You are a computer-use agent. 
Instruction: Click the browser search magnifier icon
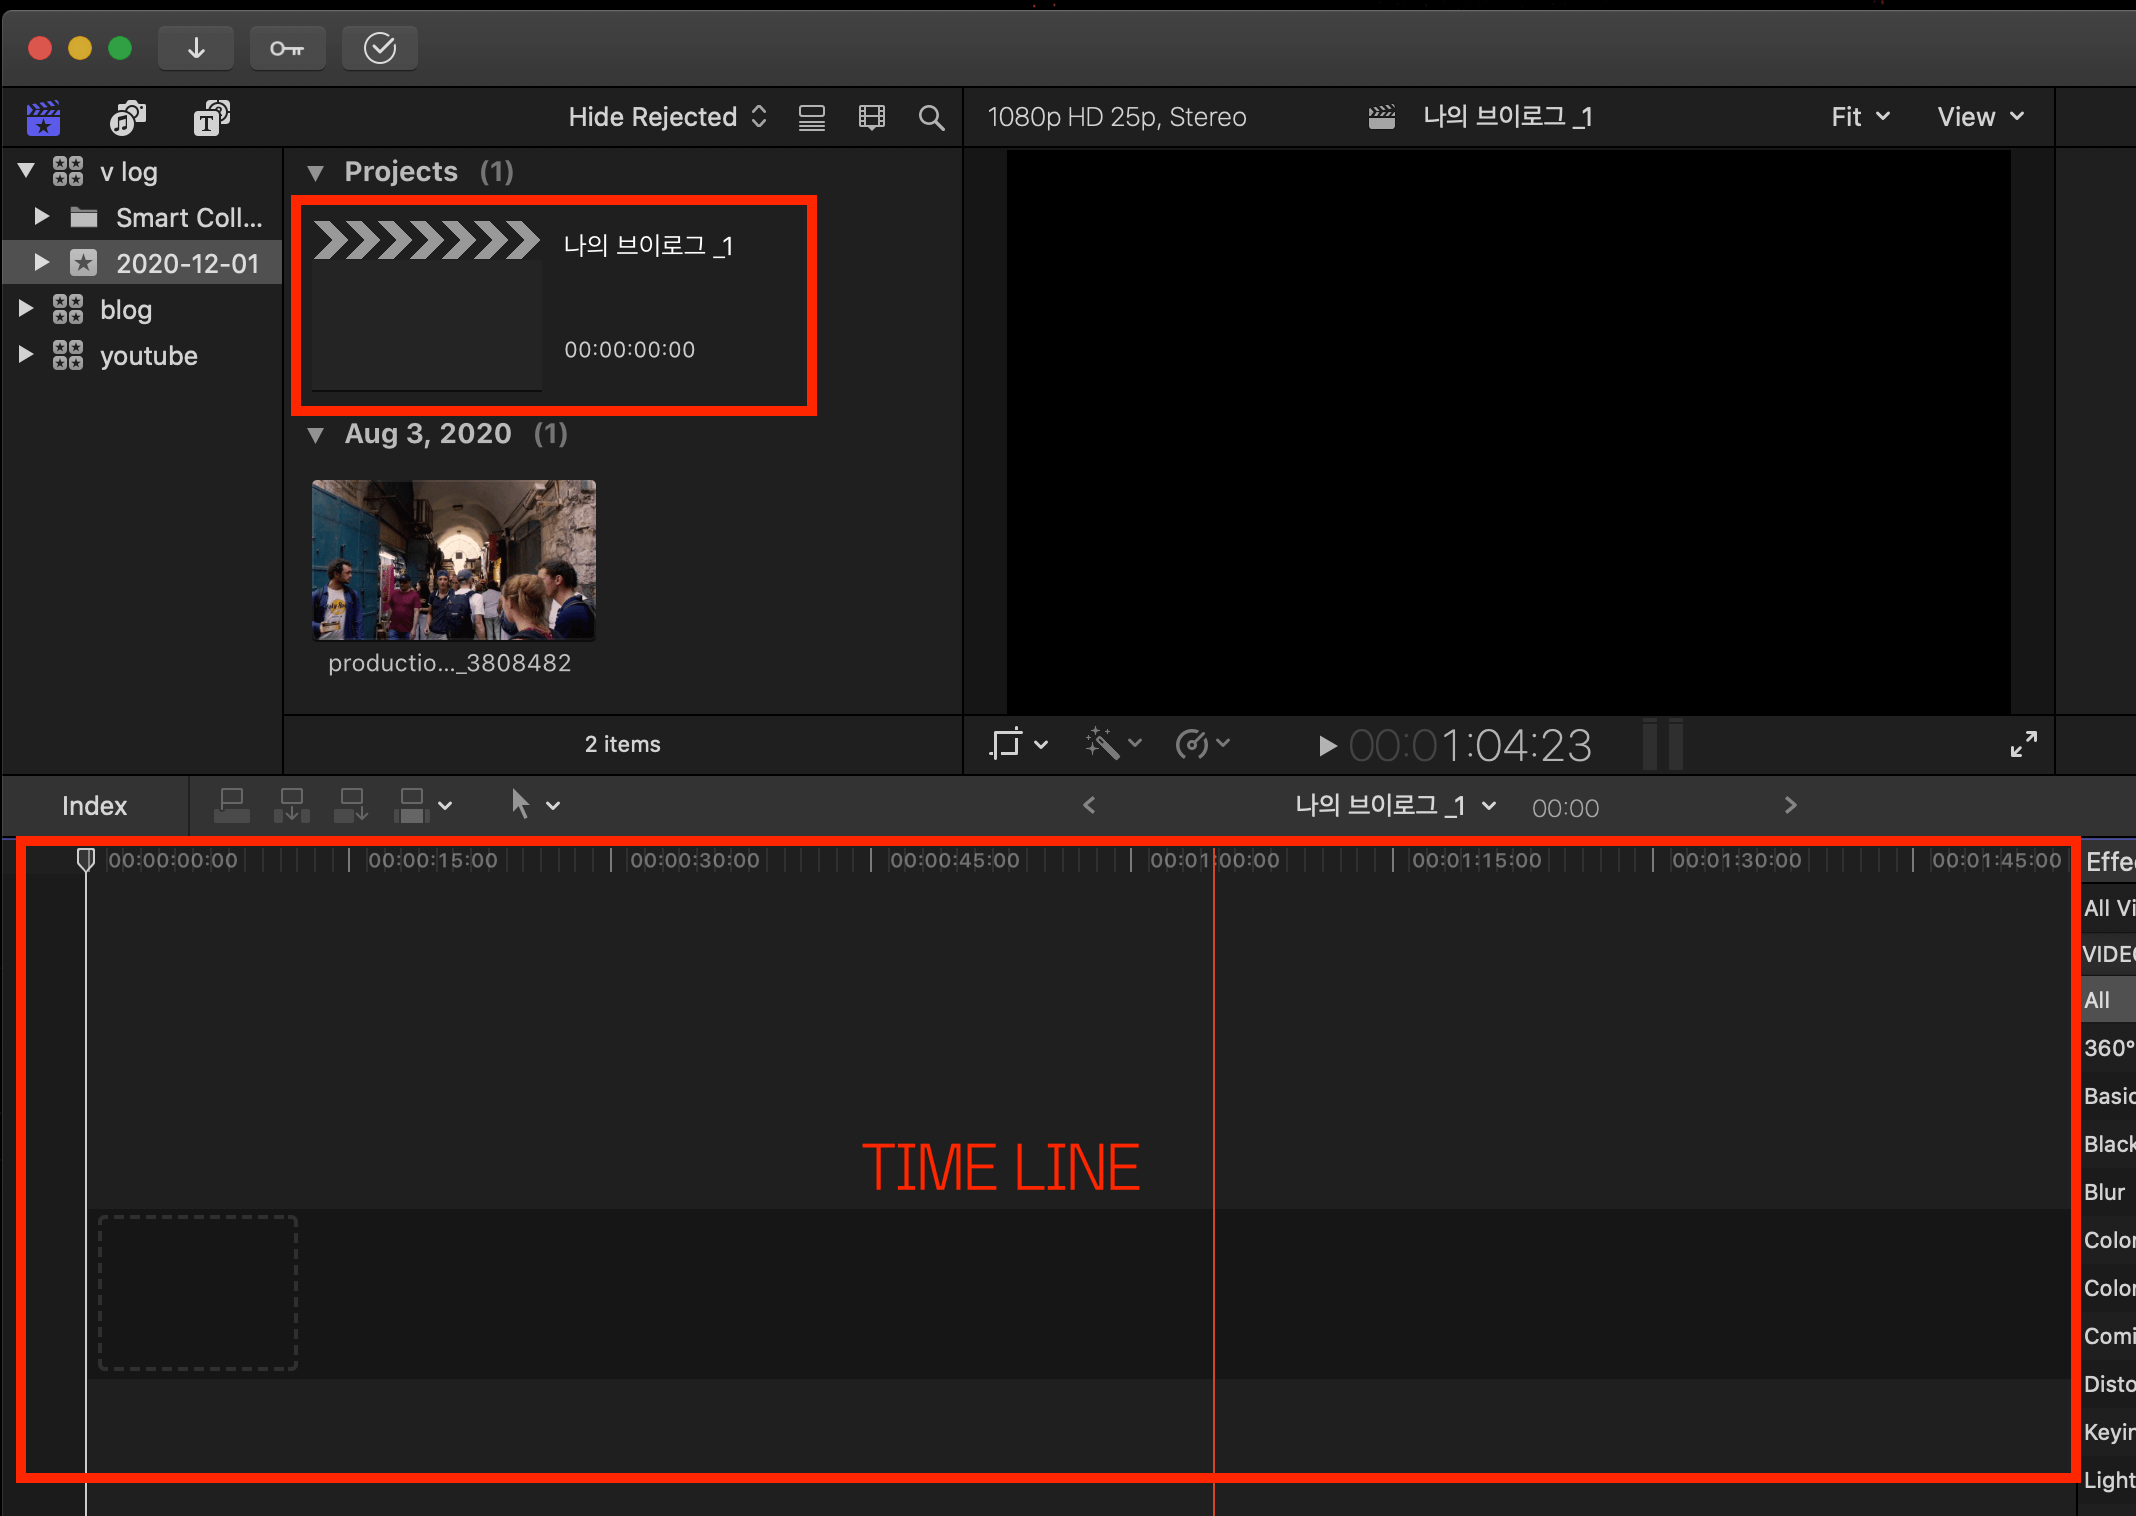[931, 118]
